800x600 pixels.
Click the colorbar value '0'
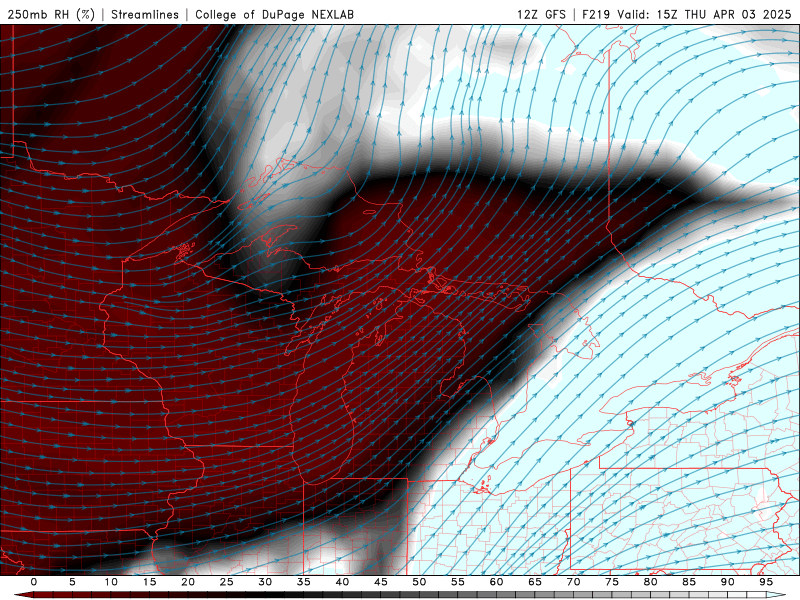coord(34,582)
